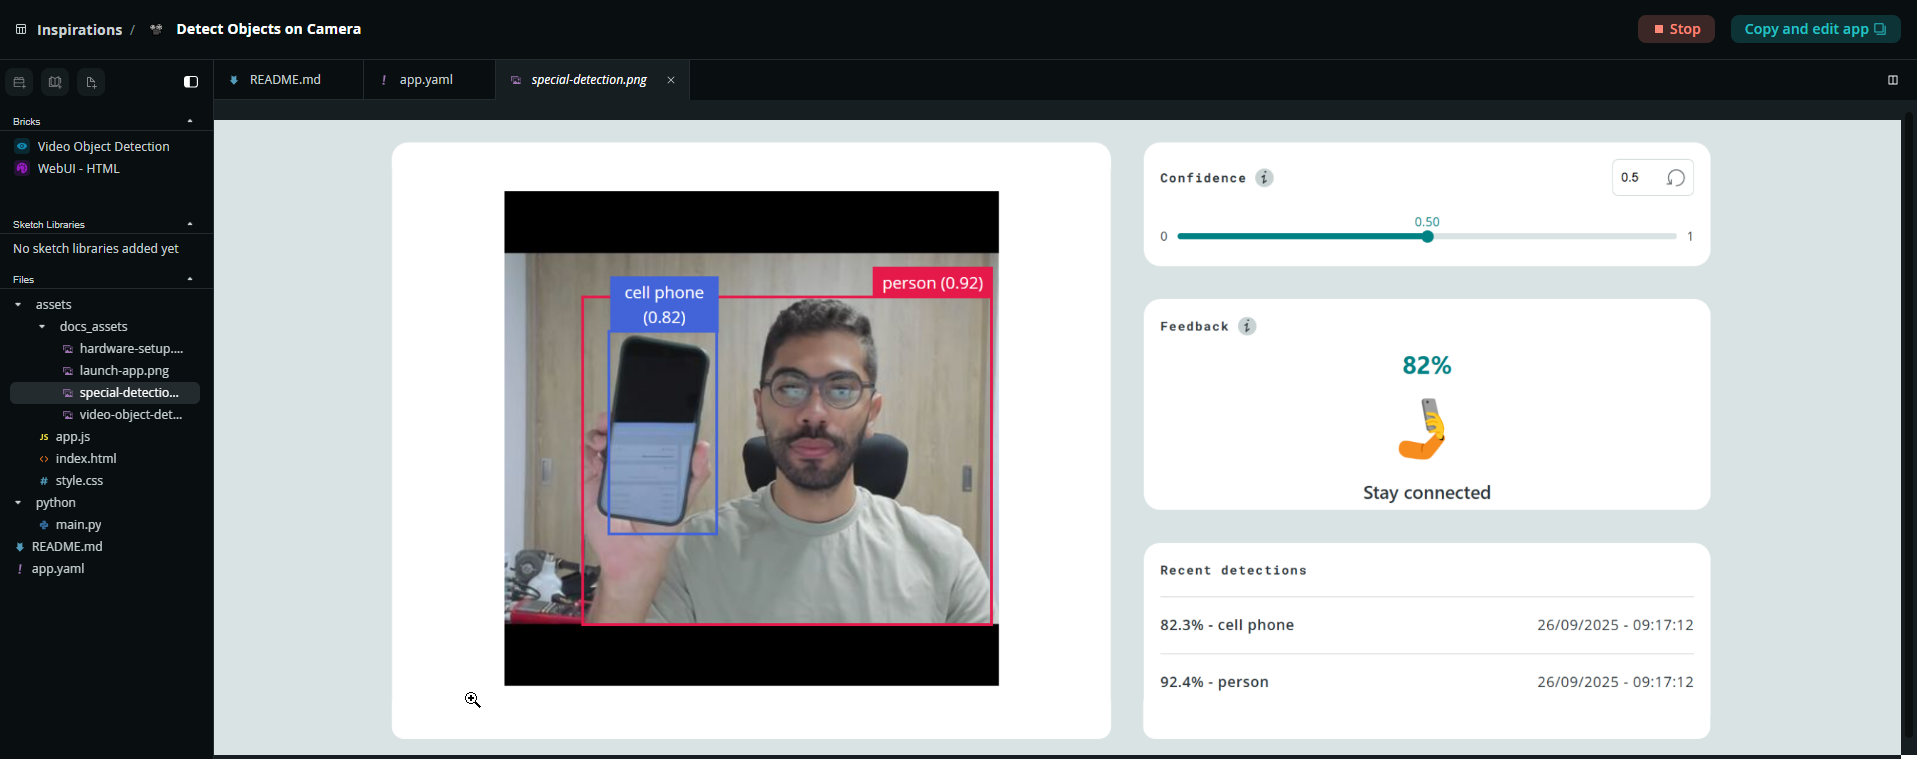
Task: Select special-detection file in tree
Action: click(105, 393)
